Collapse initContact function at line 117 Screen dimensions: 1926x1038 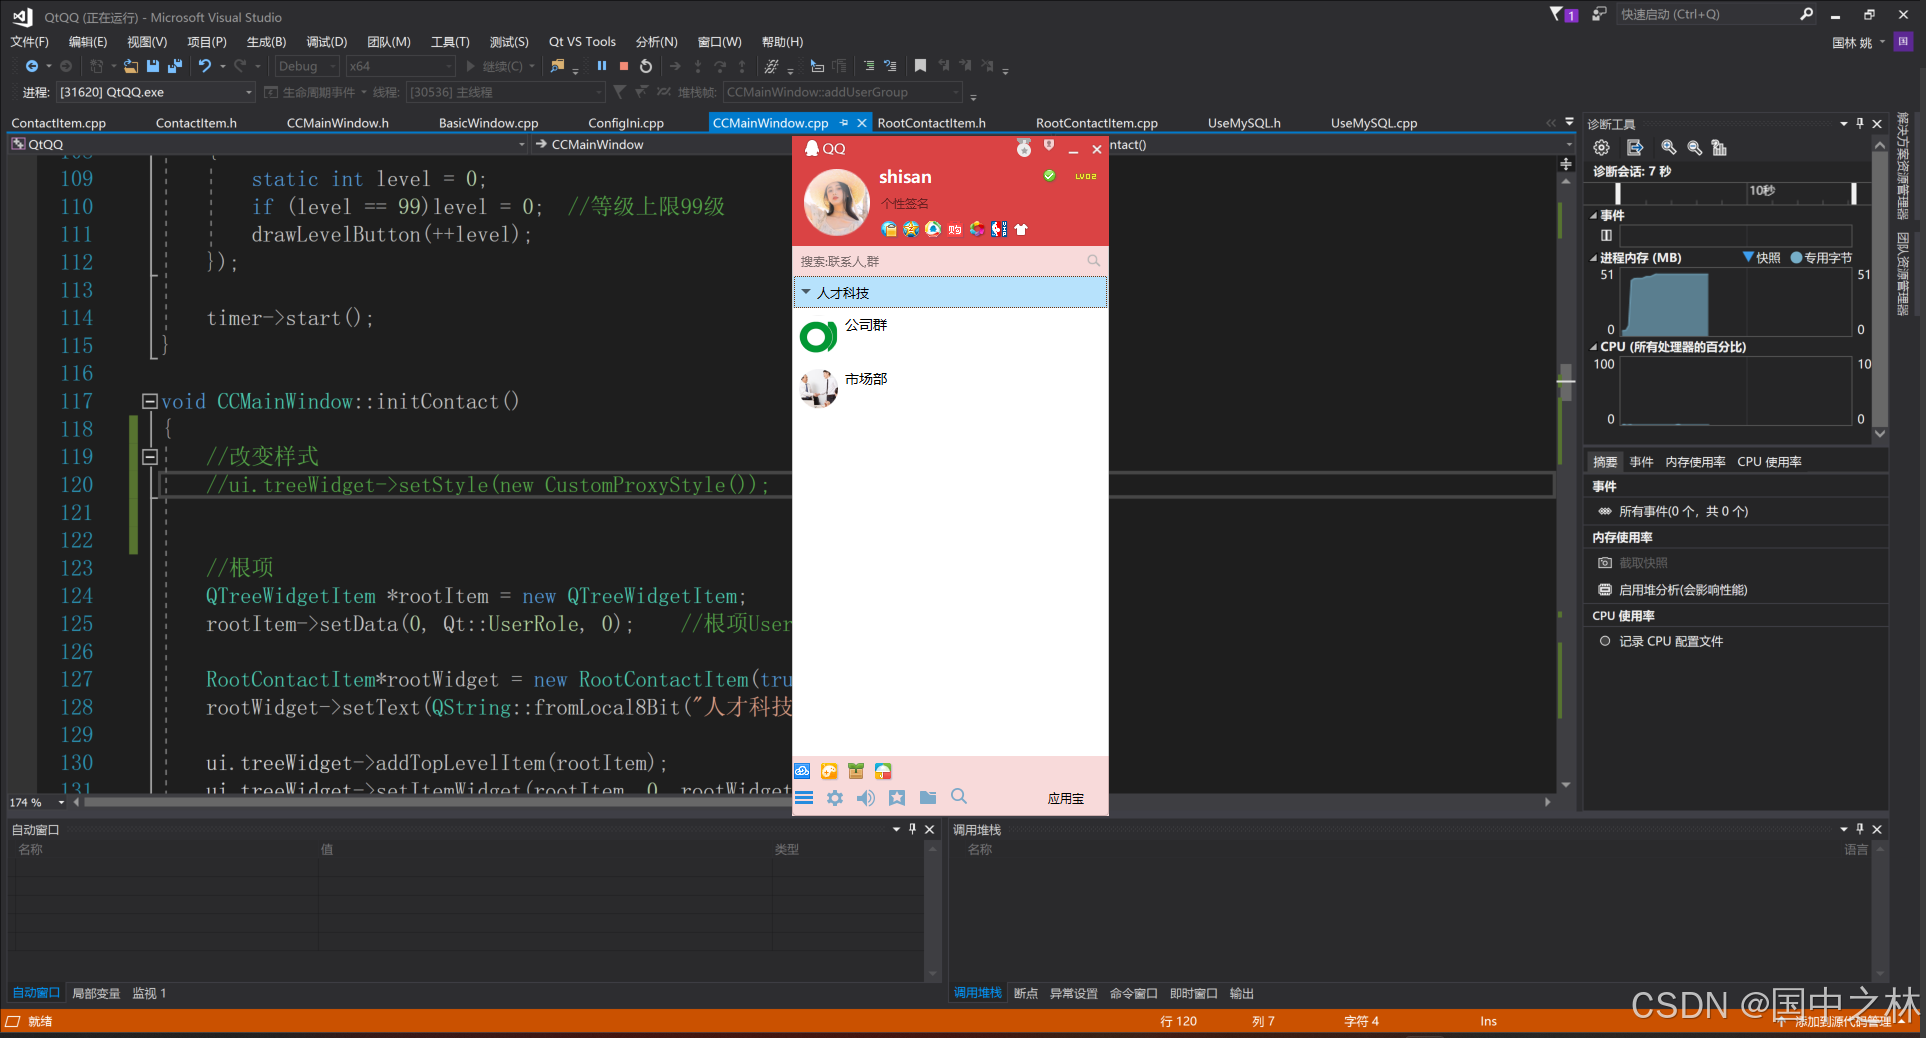click(149, 401)
